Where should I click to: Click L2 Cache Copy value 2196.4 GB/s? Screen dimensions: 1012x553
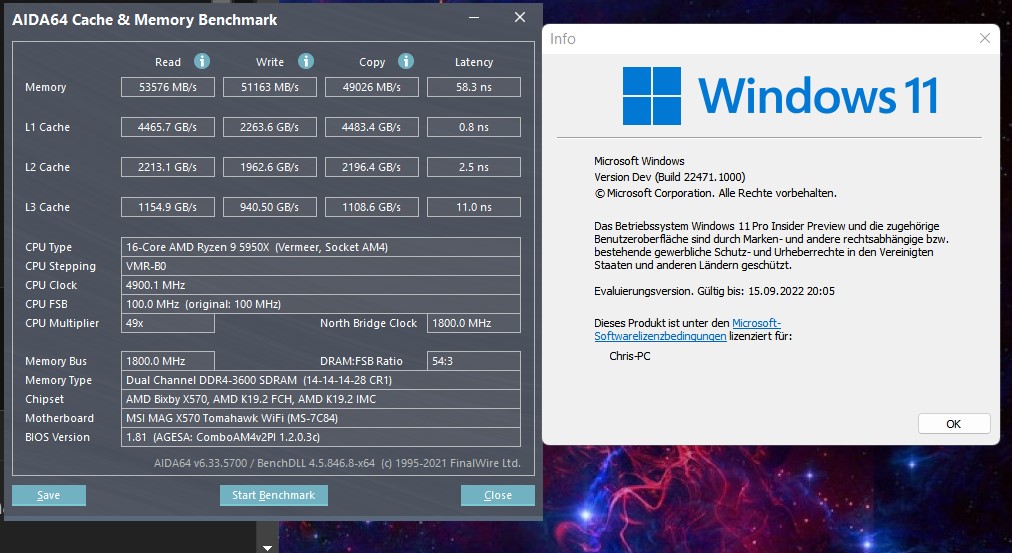[x=372, y=167]
